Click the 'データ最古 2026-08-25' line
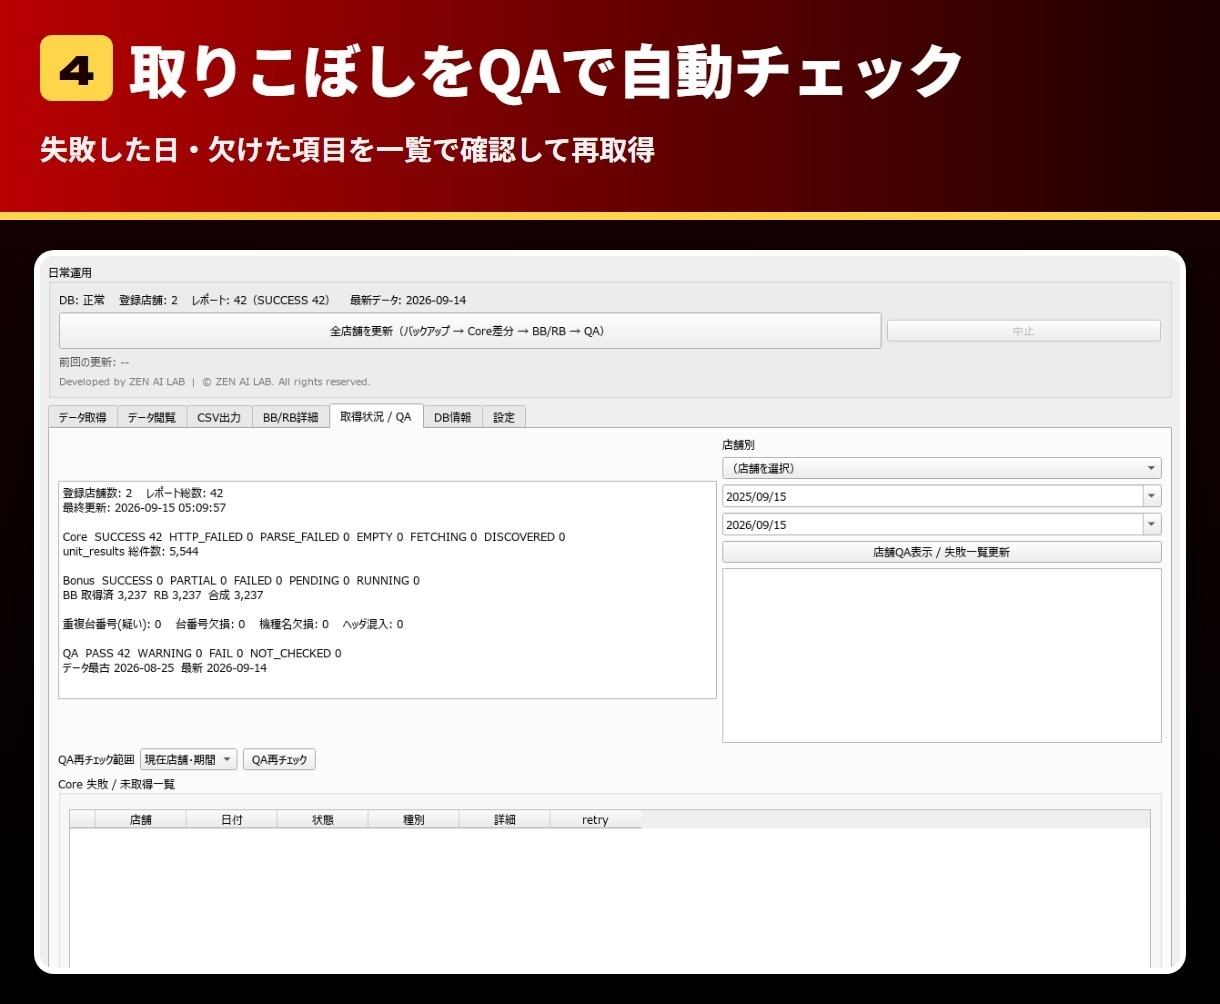This screenshot has width=1220, height=1004. (x=164, y=668)
